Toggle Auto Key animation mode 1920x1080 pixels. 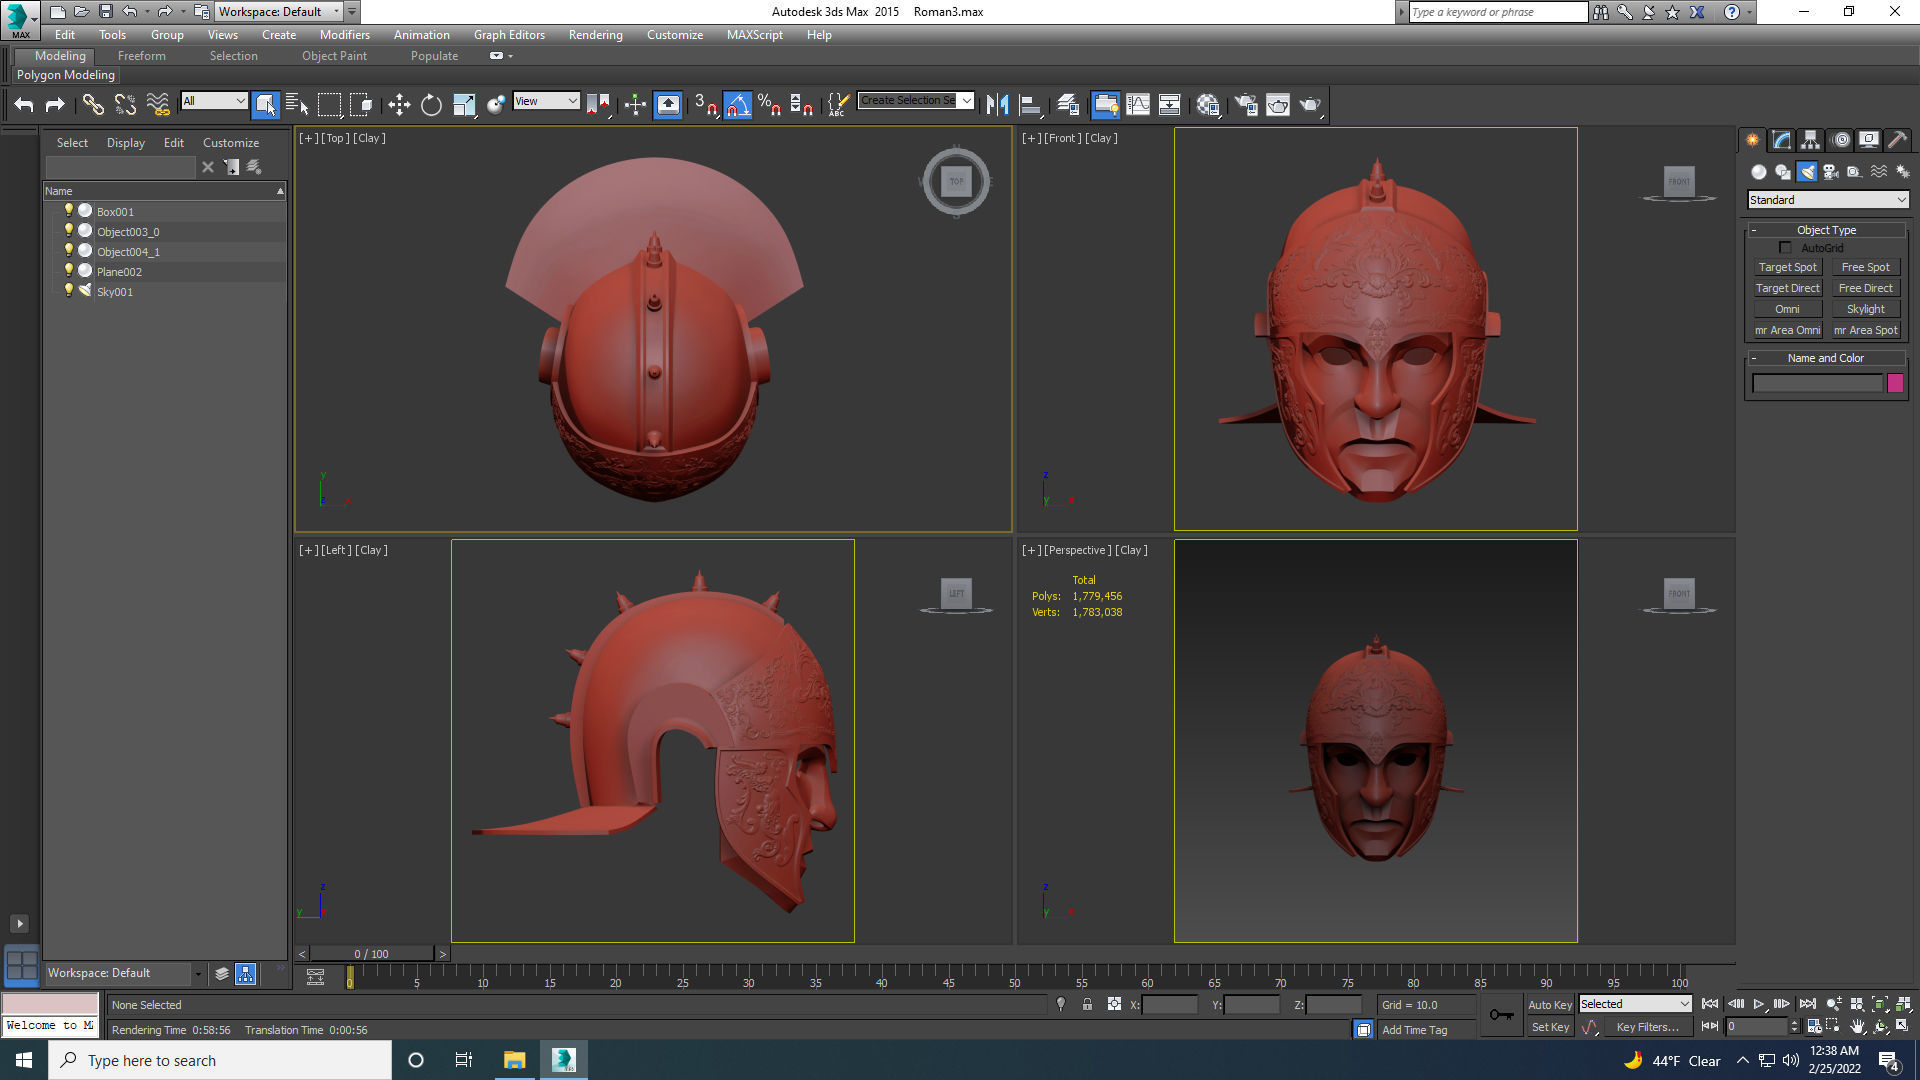pyautogui.click(x=1550, y=1005)
